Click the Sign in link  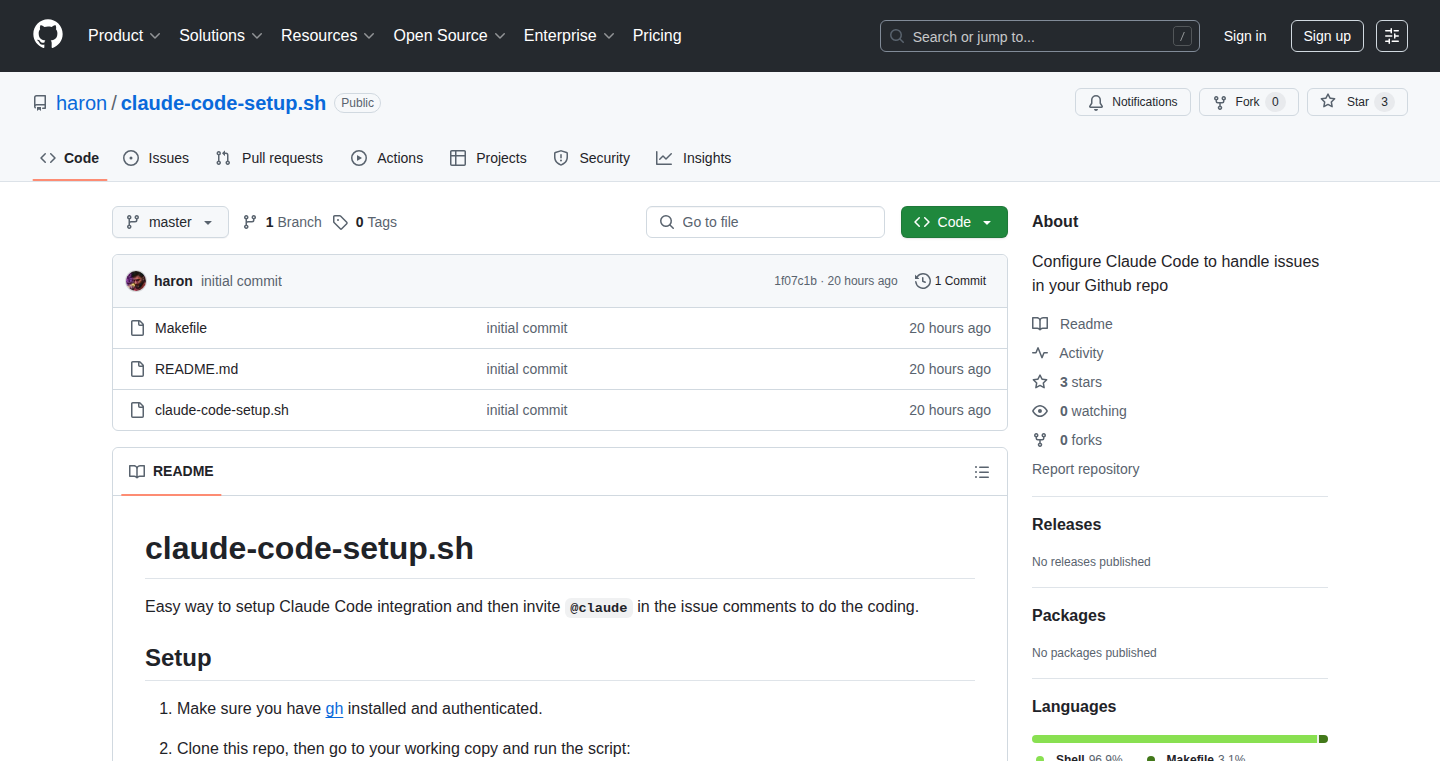pos(1245,36)
